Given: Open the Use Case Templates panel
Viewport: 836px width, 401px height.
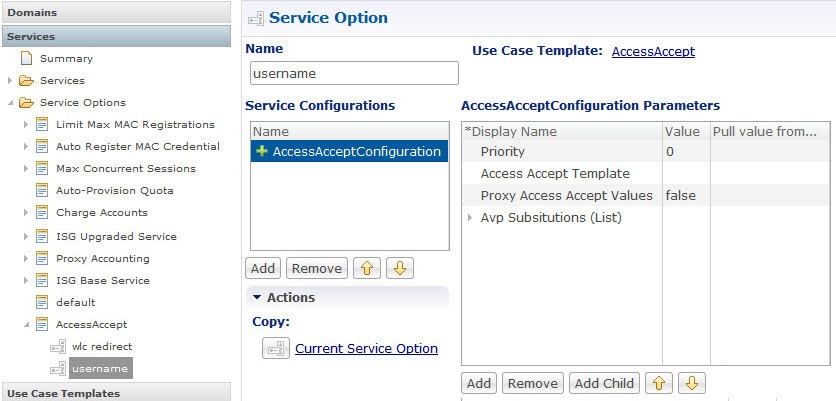Looking at the screenshot, I should (x=116, y=392).
